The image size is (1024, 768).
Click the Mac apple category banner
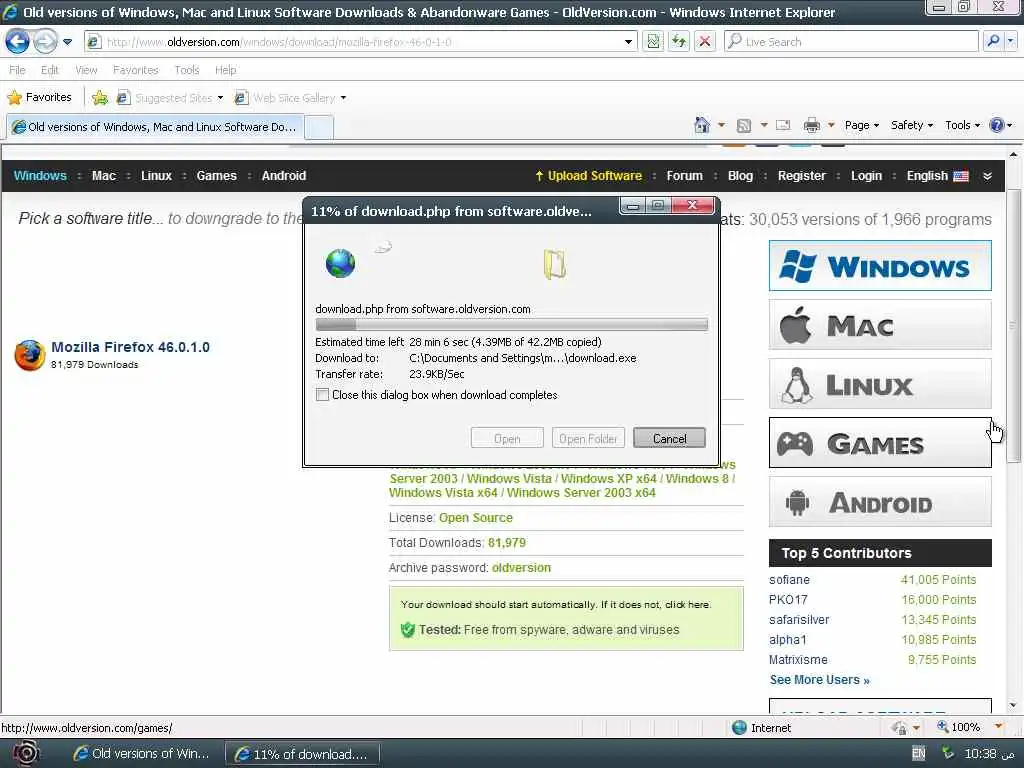pyautogui.click(x=880, y=325)
